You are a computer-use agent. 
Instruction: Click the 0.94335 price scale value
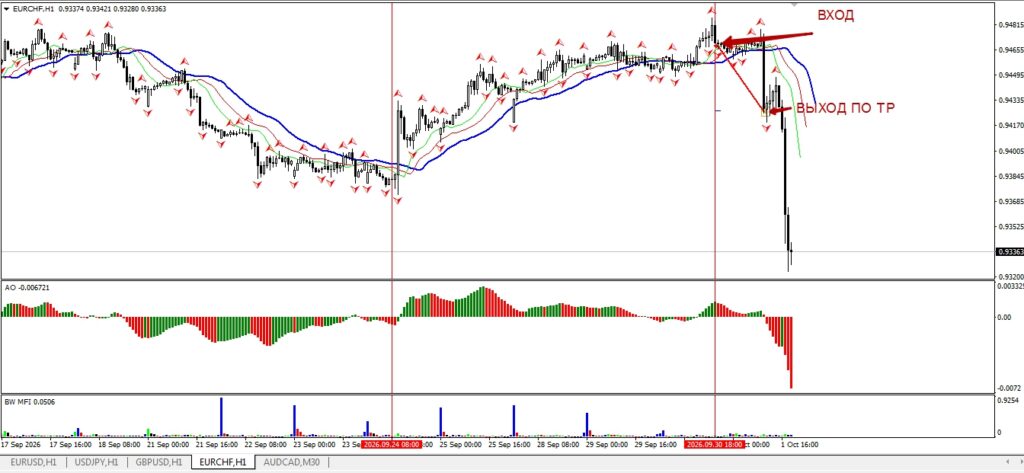pos(1010,100)
